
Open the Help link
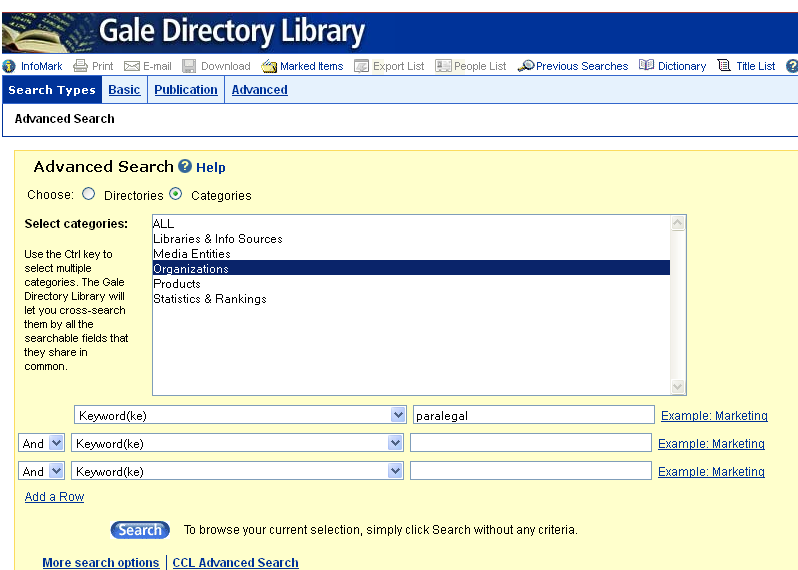tap(211, 167)
